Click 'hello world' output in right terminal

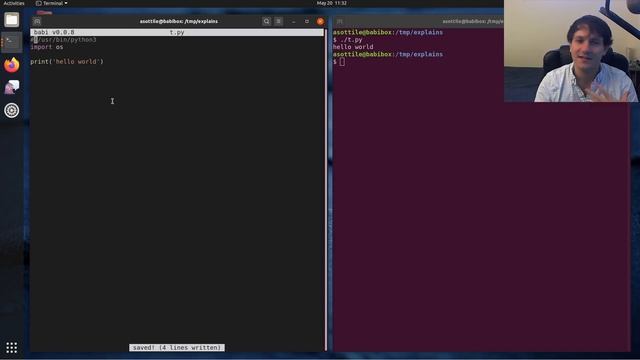pyautogui.click(x=353, y=47)
